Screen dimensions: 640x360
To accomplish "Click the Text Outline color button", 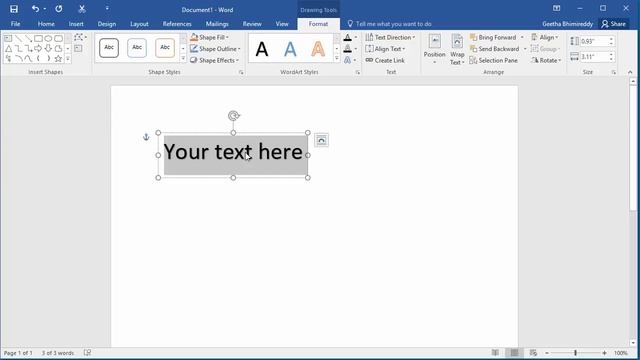I will point(347,49).
